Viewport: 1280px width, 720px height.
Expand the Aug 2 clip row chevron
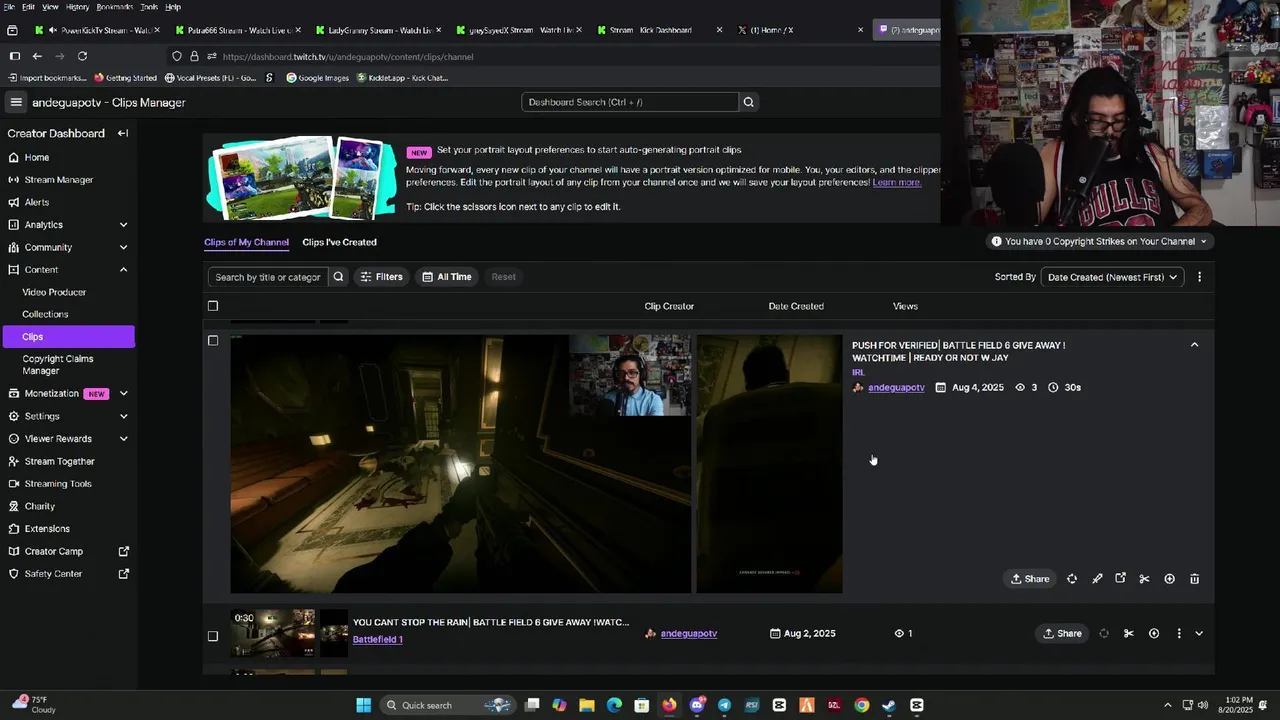(1199, 633)
